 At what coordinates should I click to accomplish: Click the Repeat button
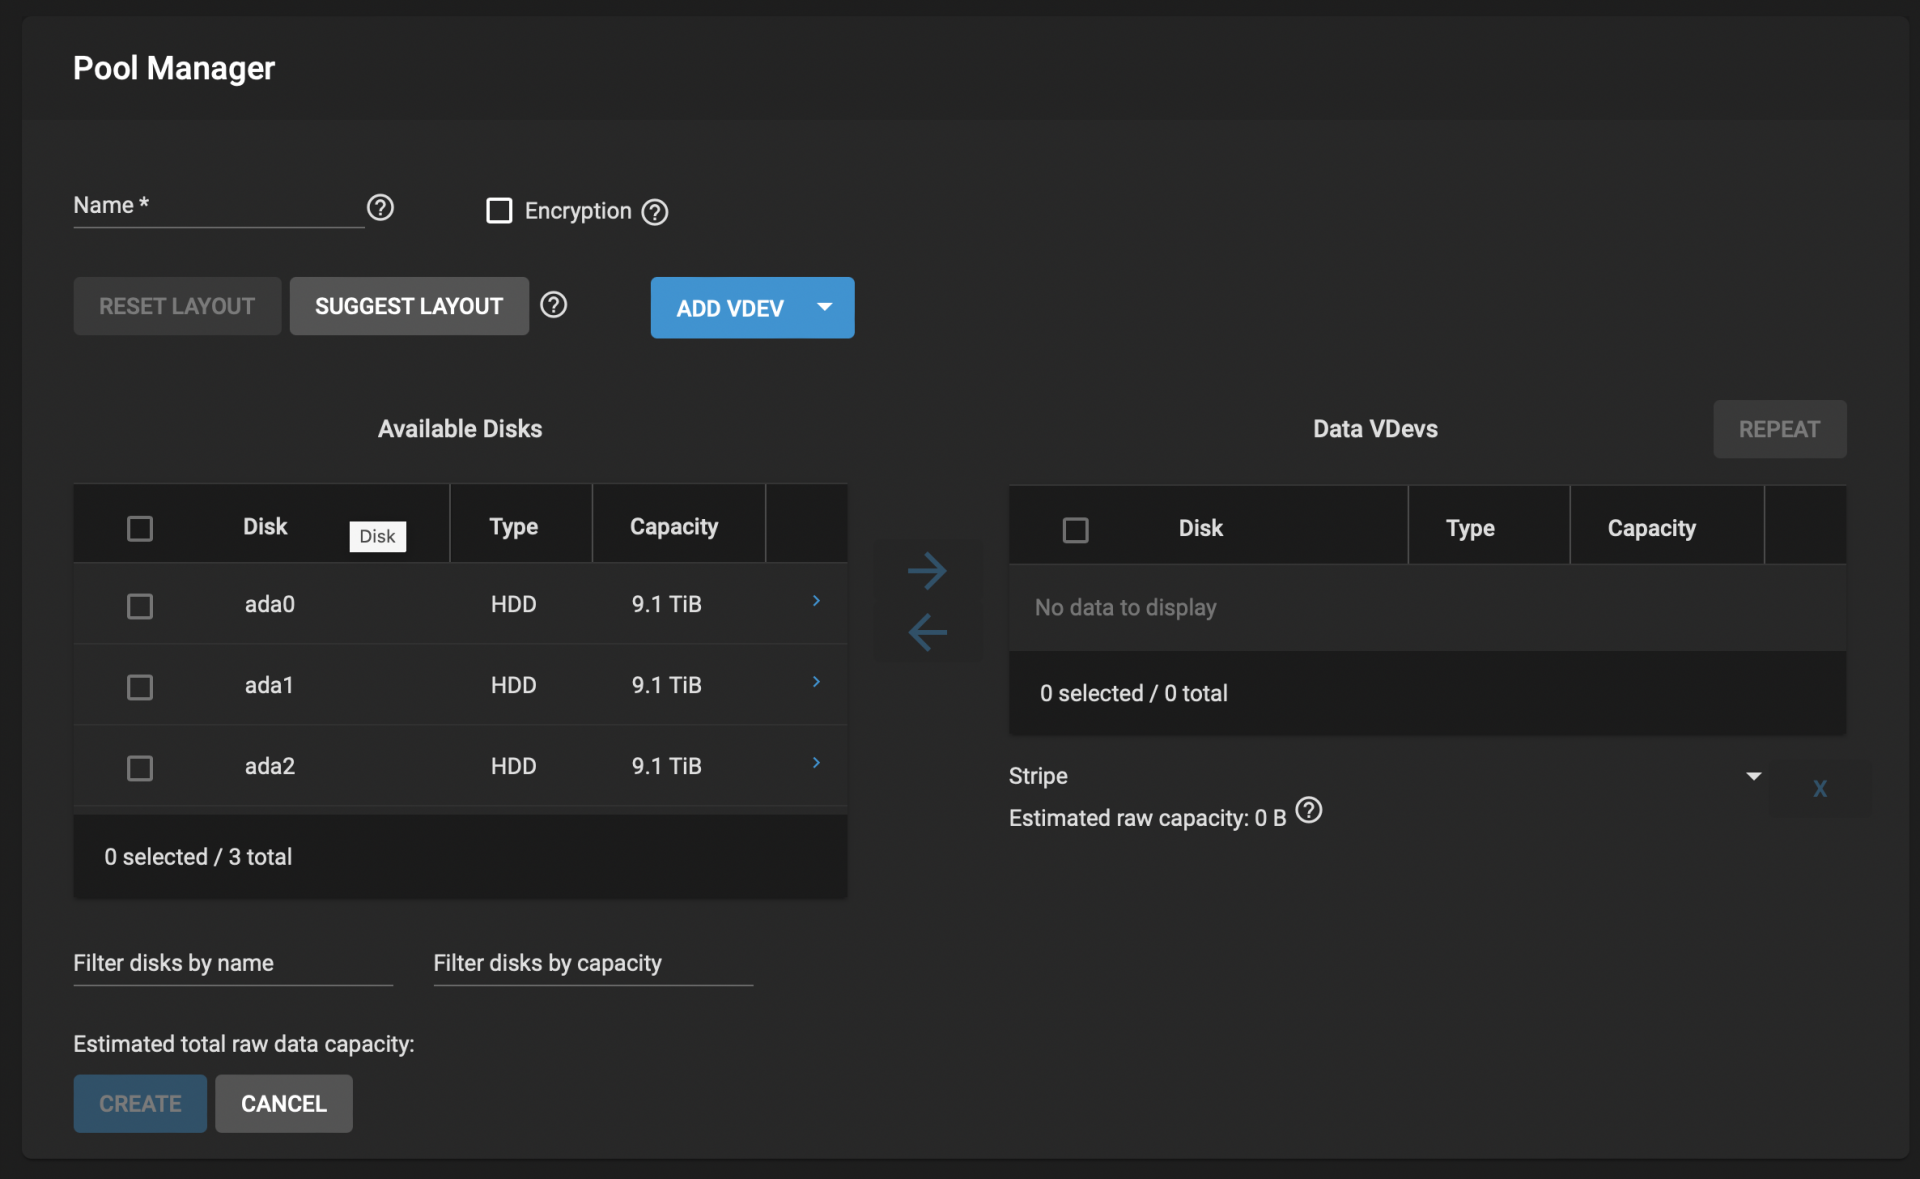pyautogui.click(x=1779, y=429)
